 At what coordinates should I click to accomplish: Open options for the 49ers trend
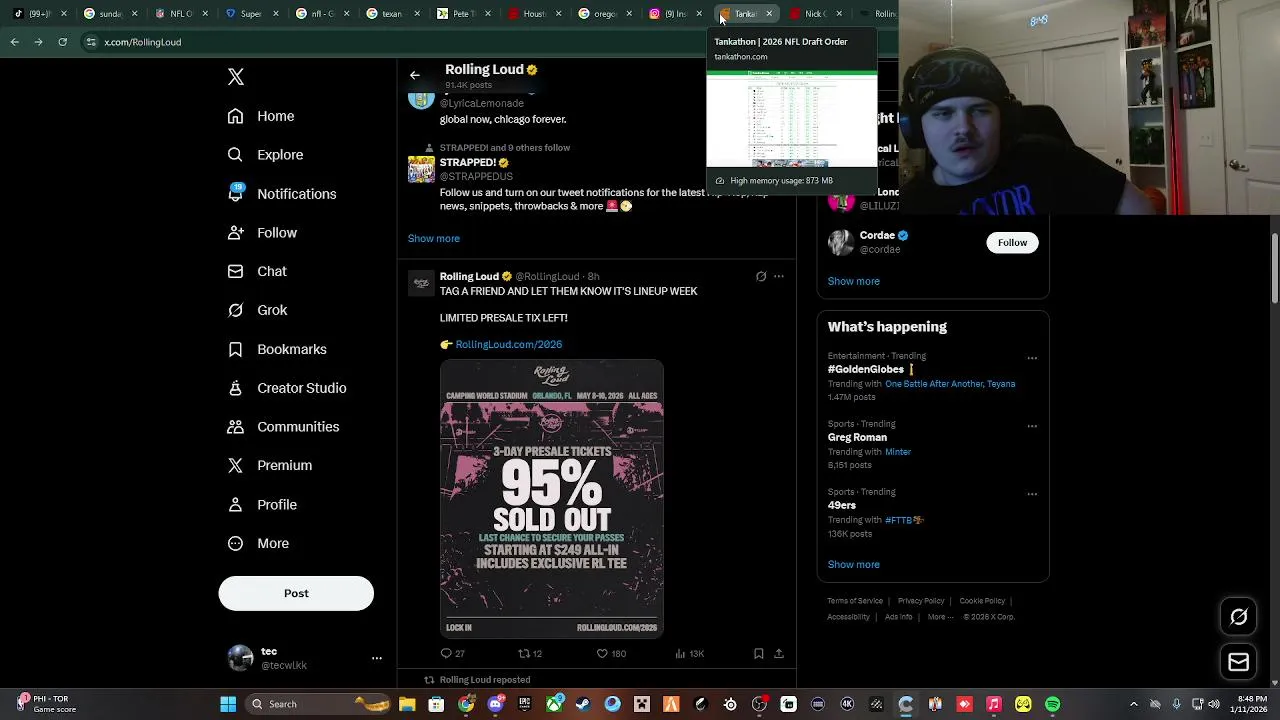tap(1032, 494)
